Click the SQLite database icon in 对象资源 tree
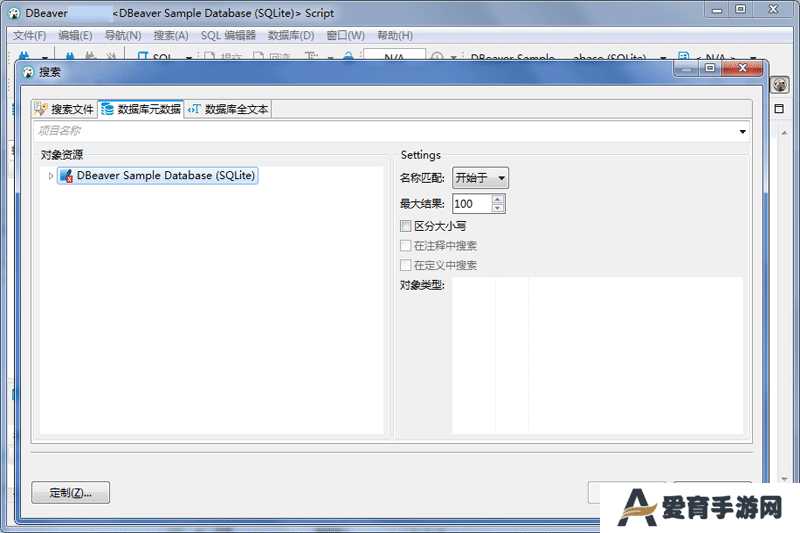 pyautogui.click(x=66, y=175)
